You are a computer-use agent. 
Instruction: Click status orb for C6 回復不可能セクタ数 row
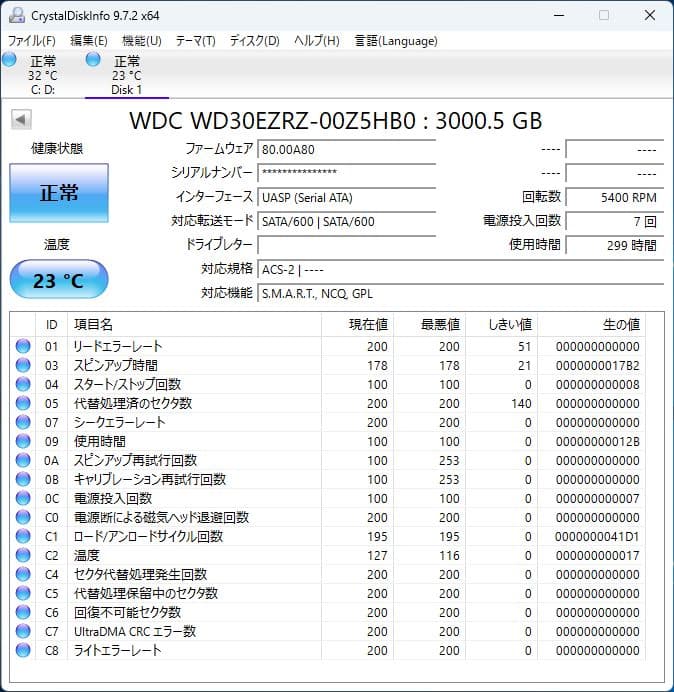(23, 612)
